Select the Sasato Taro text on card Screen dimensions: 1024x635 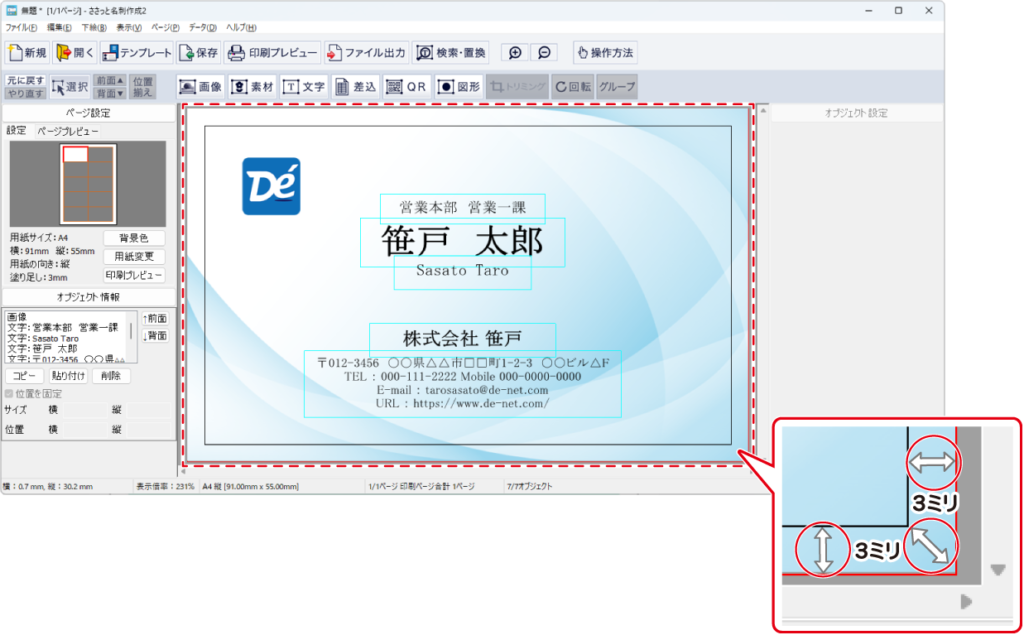(x=462, y=272)
